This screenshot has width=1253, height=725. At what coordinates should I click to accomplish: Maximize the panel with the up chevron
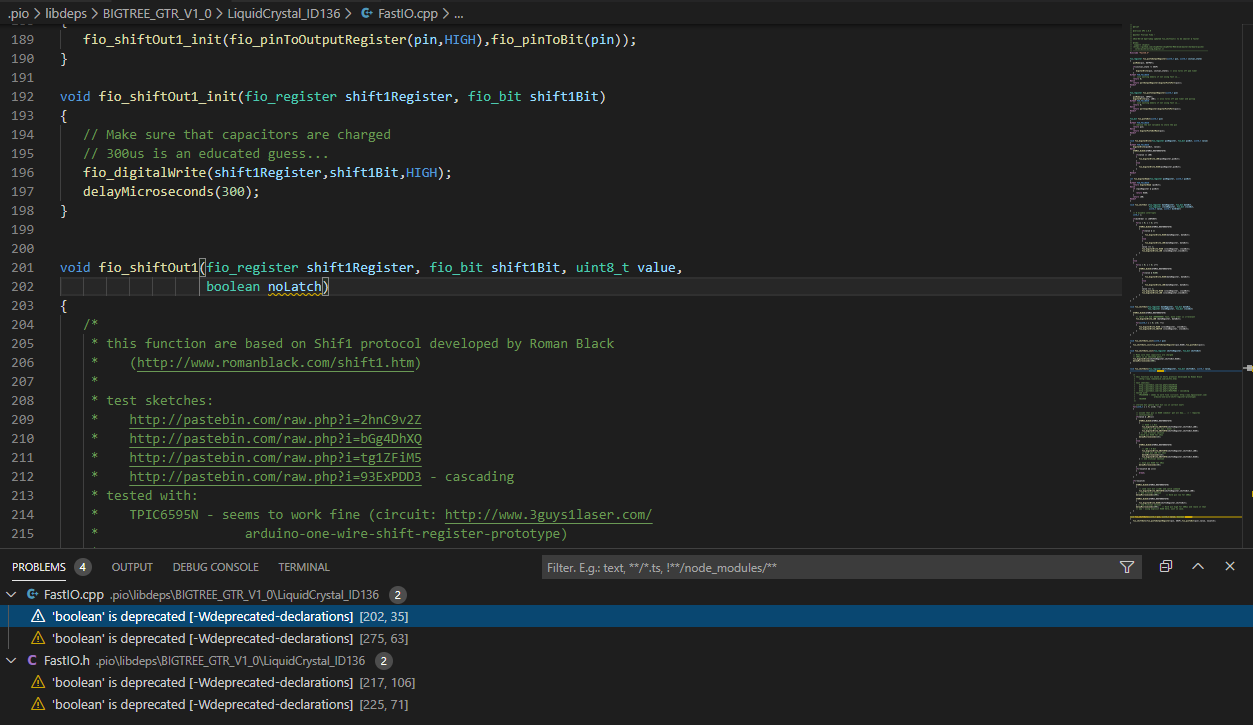click(1198, 566)
